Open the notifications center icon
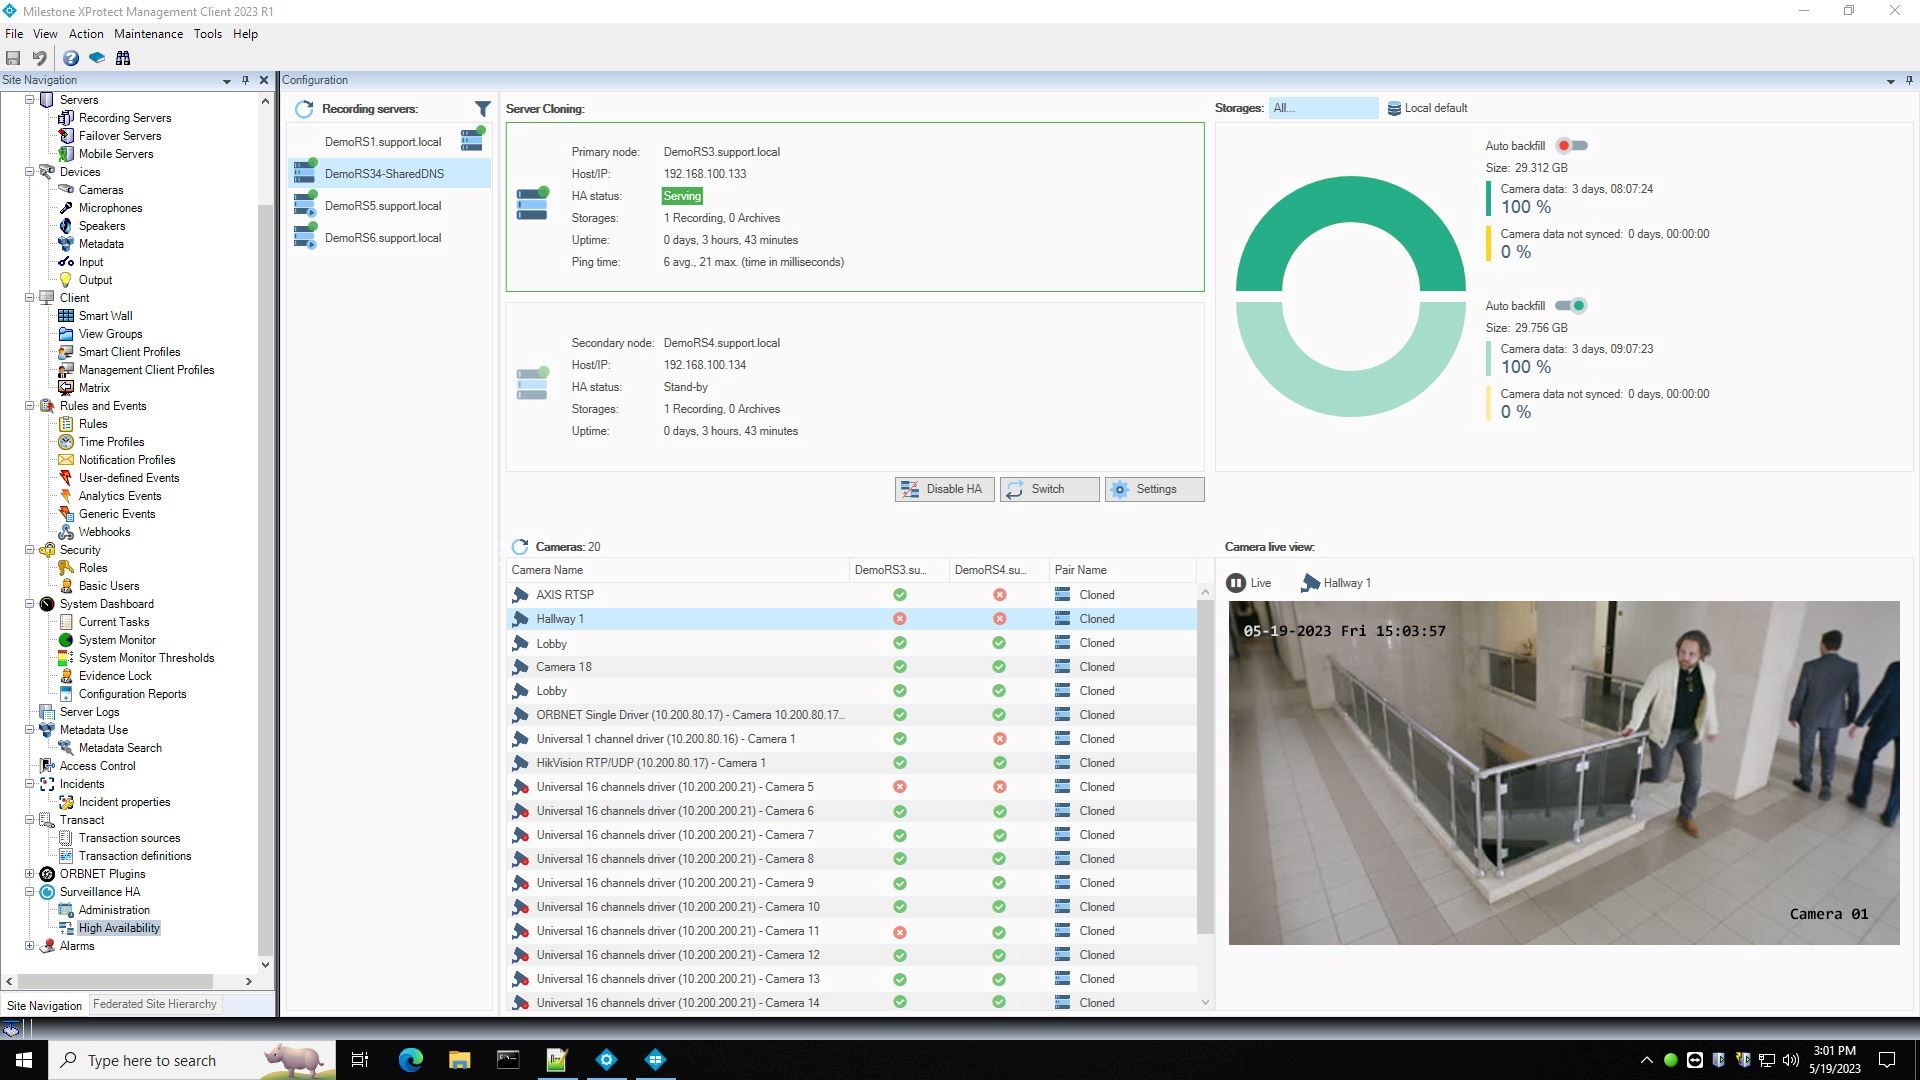 pyautogui.click(x=1887, y=1060)
